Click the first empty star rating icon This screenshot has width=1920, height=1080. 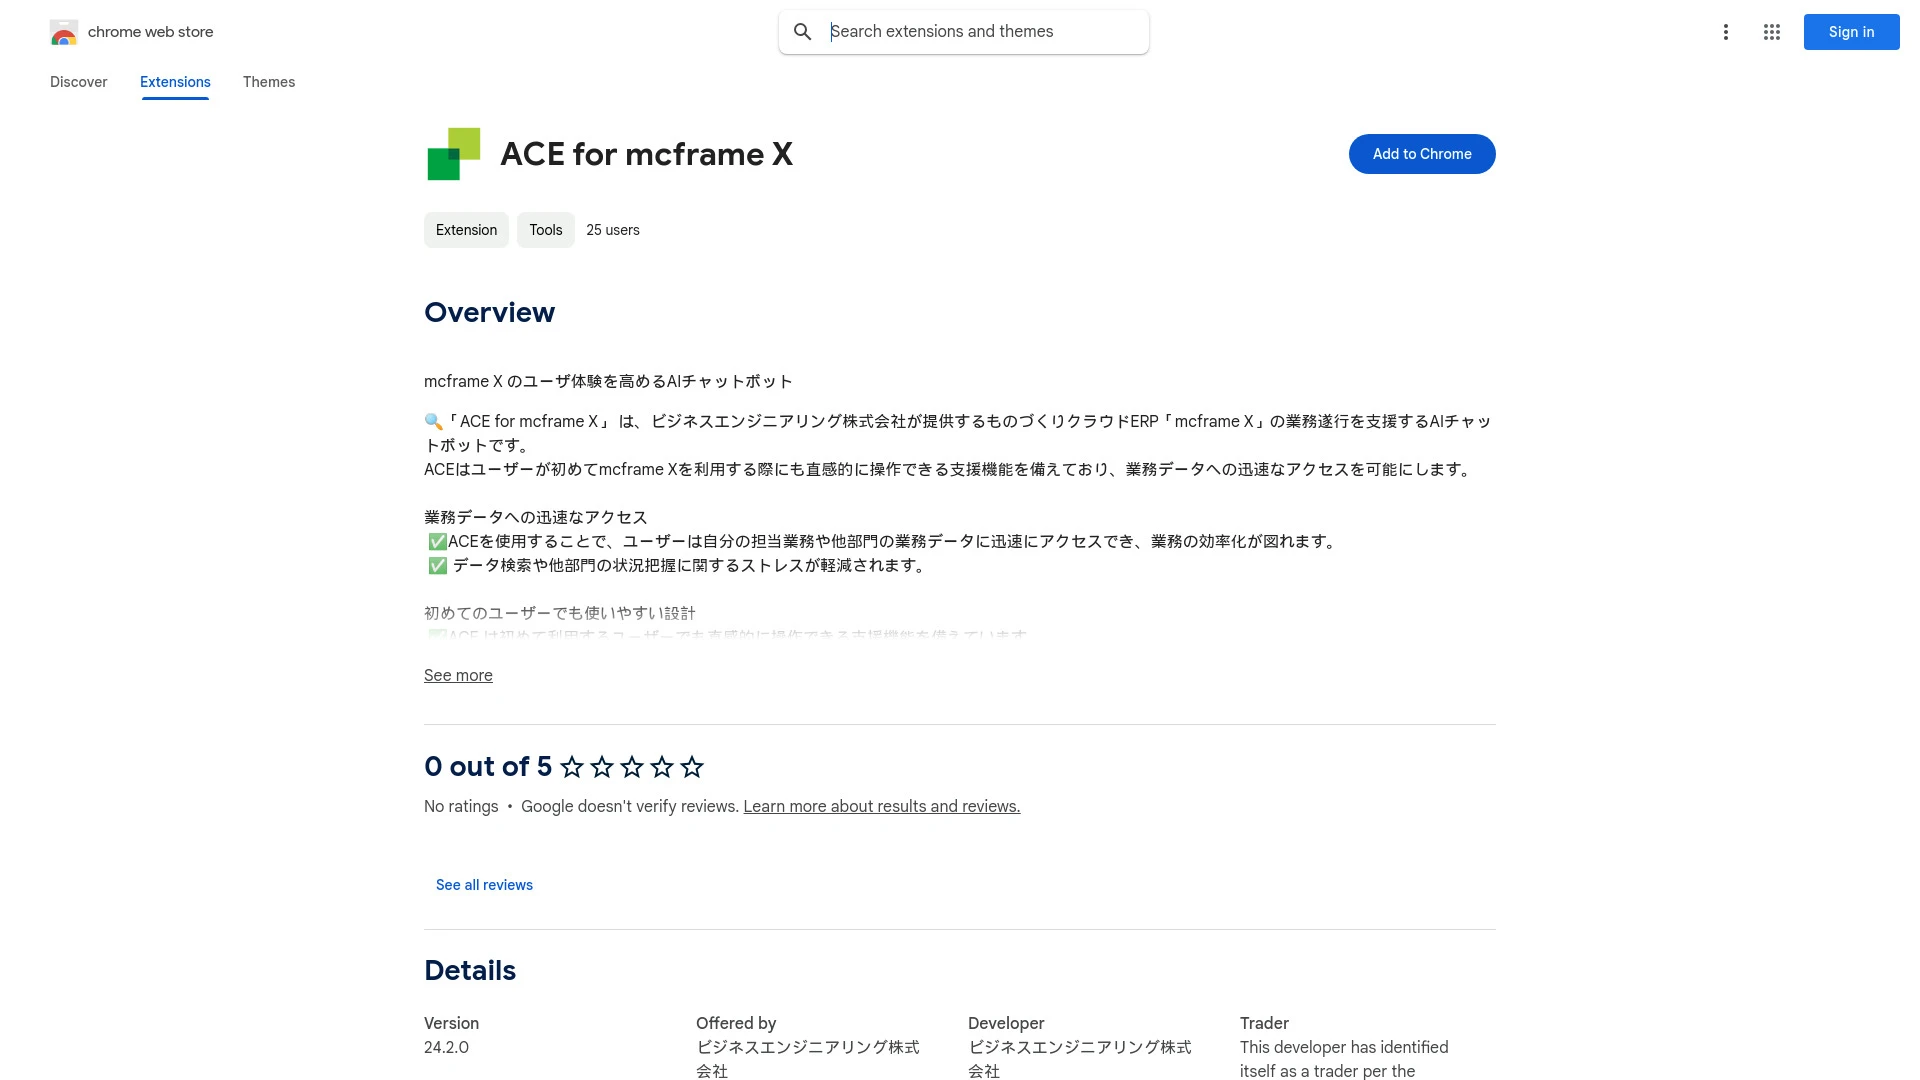click(571, 766)
